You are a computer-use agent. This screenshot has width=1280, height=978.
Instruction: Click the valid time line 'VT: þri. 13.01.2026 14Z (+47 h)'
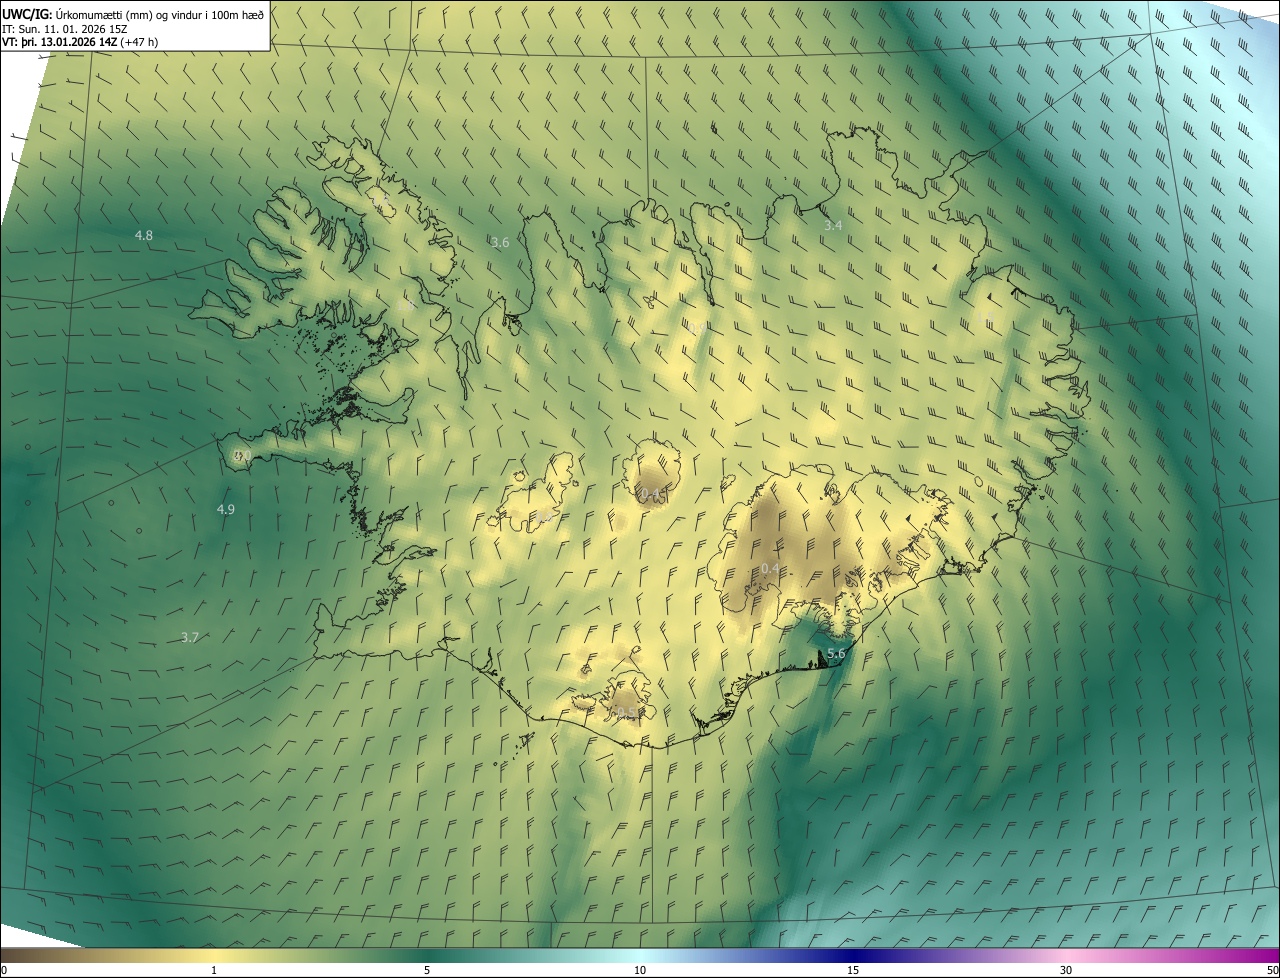80,42
